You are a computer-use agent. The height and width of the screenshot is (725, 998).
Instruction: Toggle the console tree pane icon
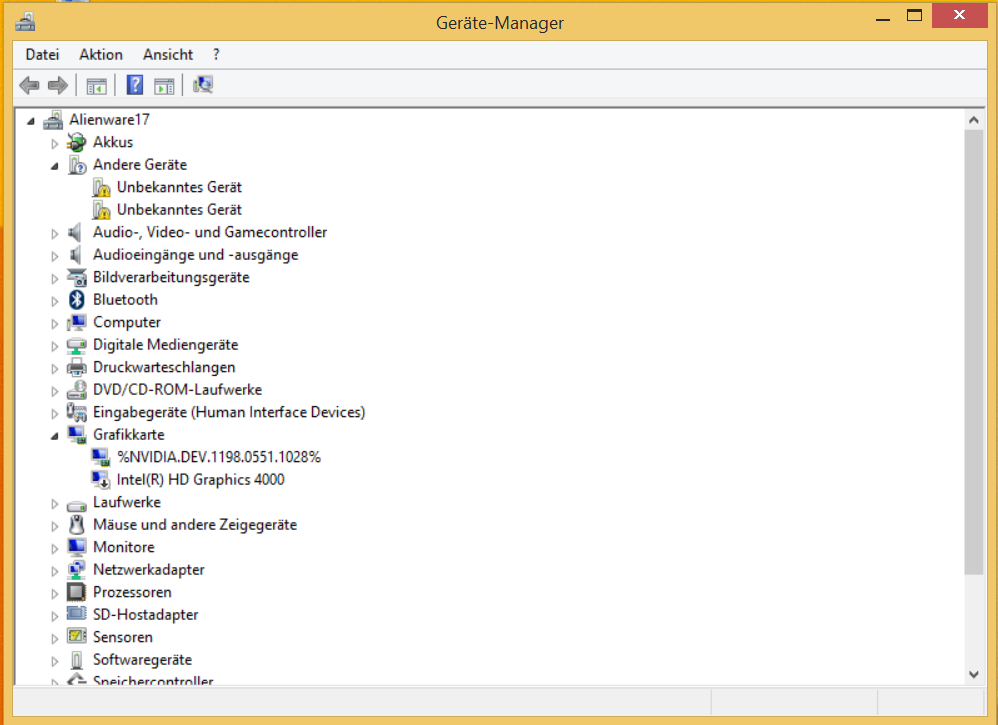pyautogui.click(x=96, y=85)
